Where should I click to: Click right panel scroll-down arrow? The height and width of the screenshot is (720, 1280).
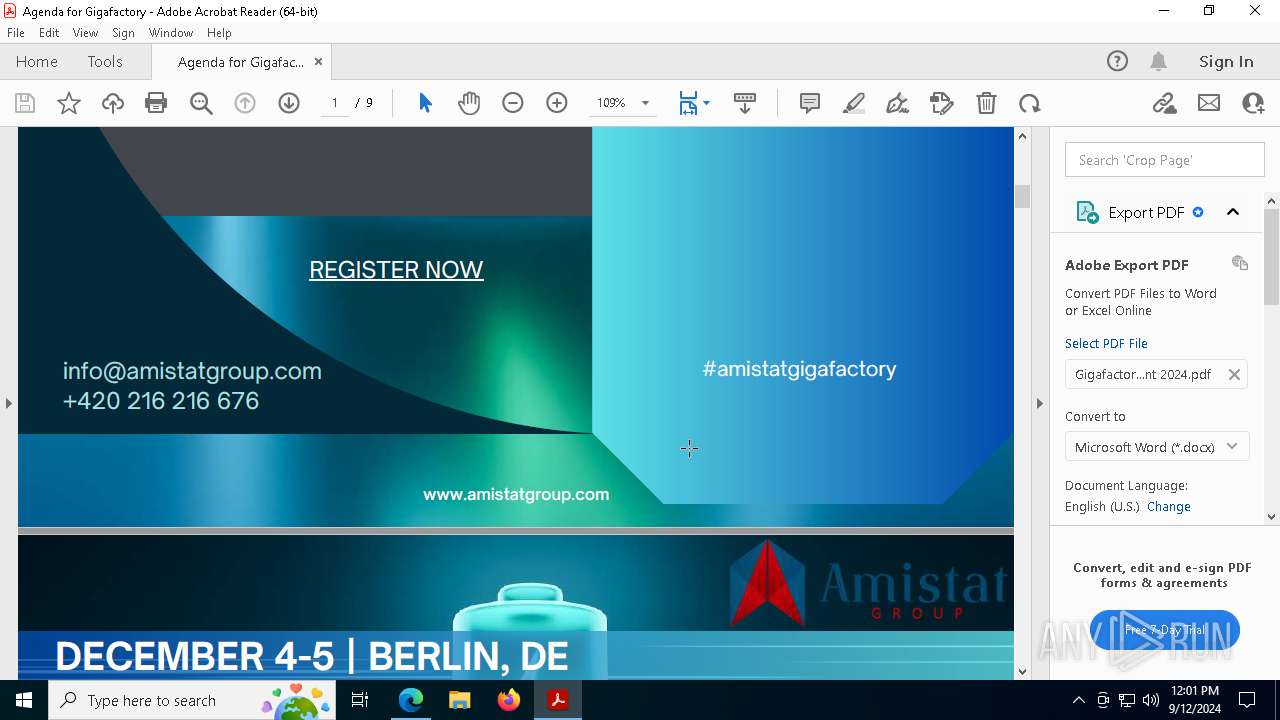coord(1272,517)
